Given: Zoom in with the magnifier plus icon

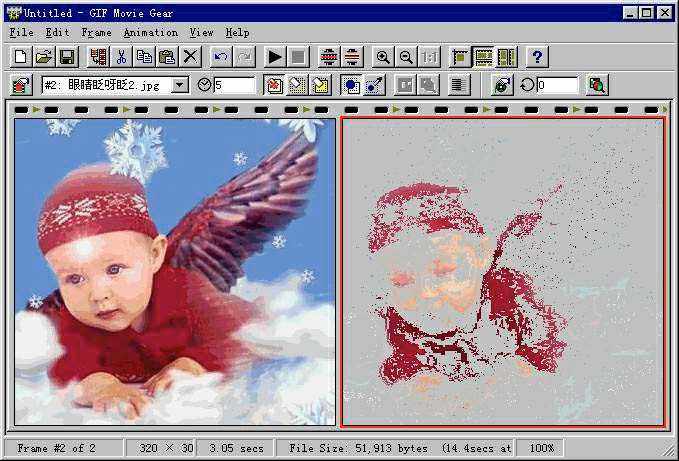Looking at the screenshot, I should coord(383,58).
